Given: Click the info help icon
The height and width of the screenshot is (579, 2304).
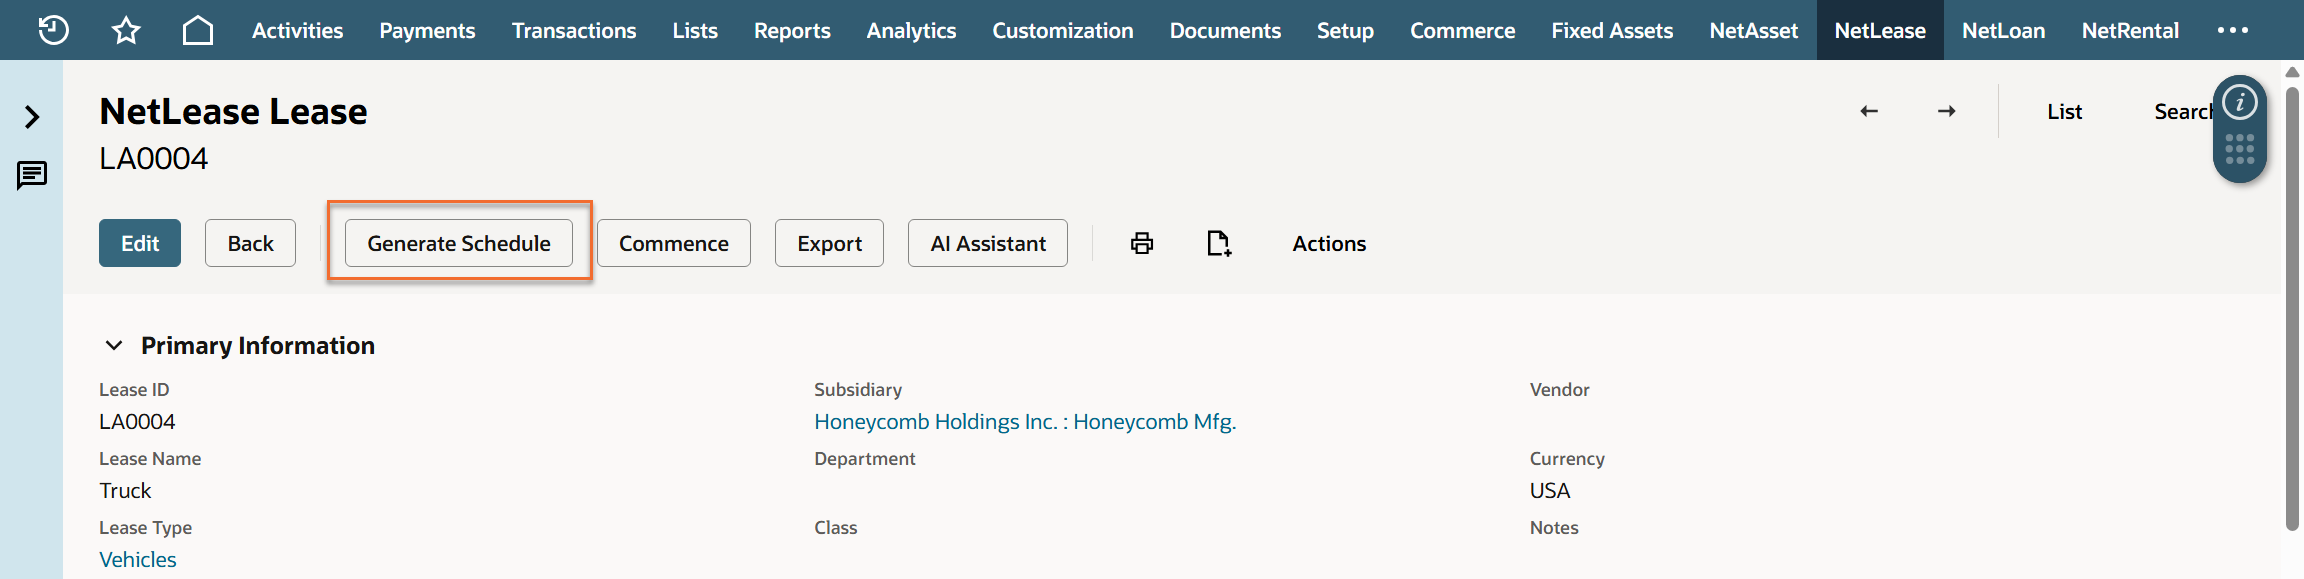Looking at the screenshot, I should click(x=2240, y=102).
